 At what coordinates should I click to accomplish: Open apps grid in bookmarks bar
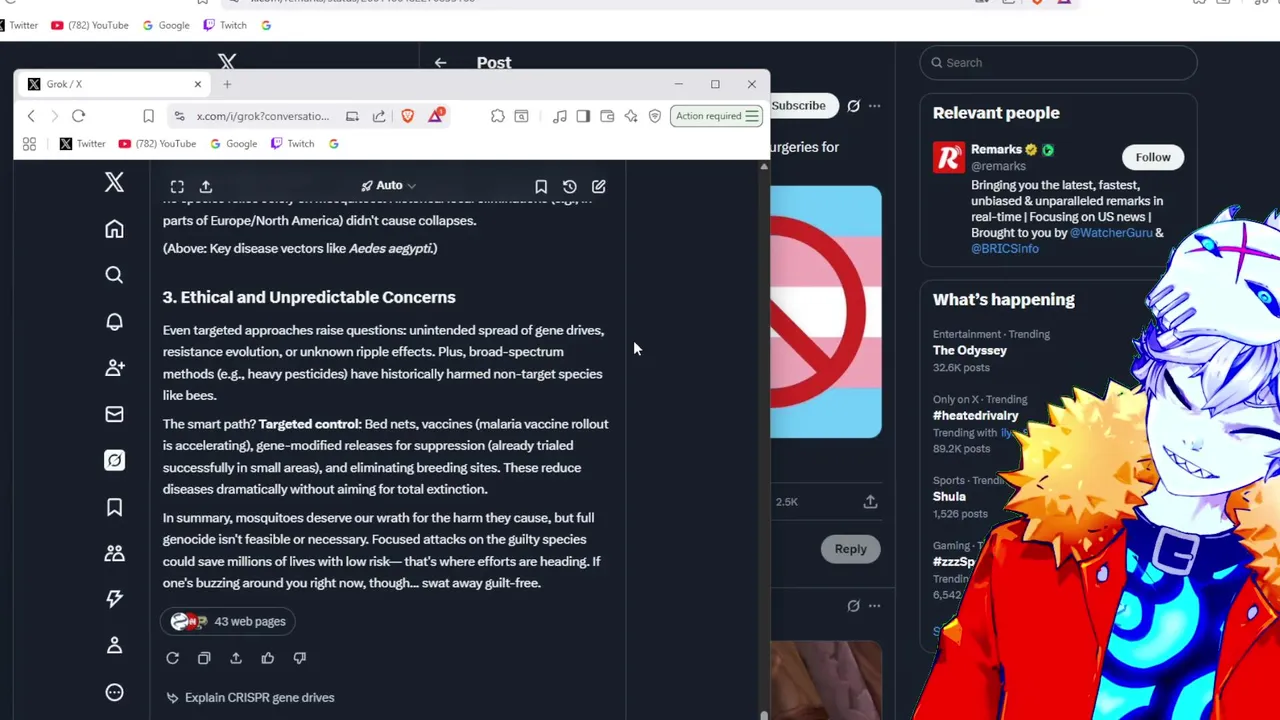tap(29, 144)
